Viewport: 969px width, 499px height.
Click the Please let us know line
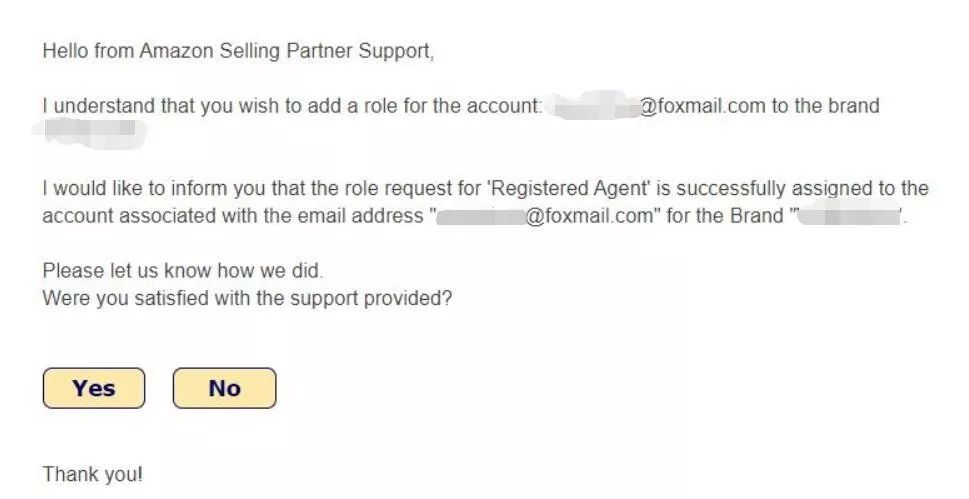tap(183, 270)
